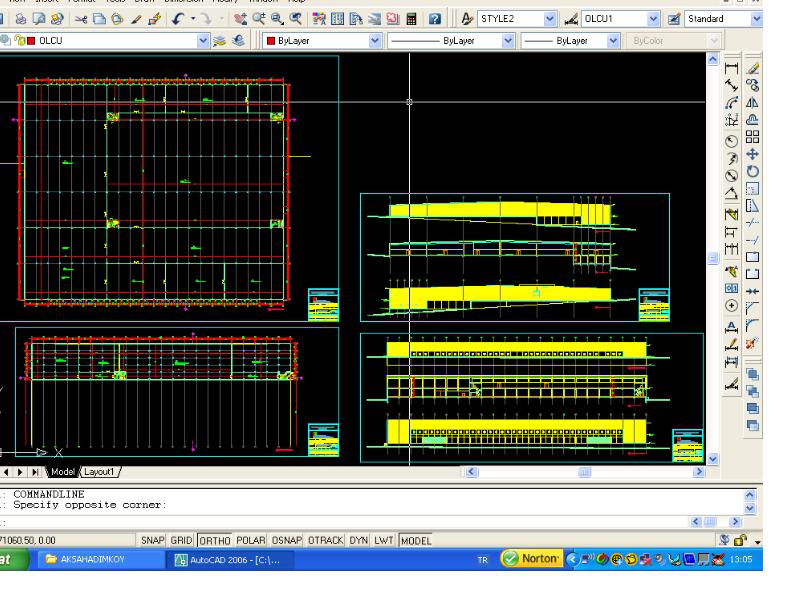Screen dimensions: 800x600
Task: Click the Publish icon
Action: pyautogui.click(x=57, y=19)
